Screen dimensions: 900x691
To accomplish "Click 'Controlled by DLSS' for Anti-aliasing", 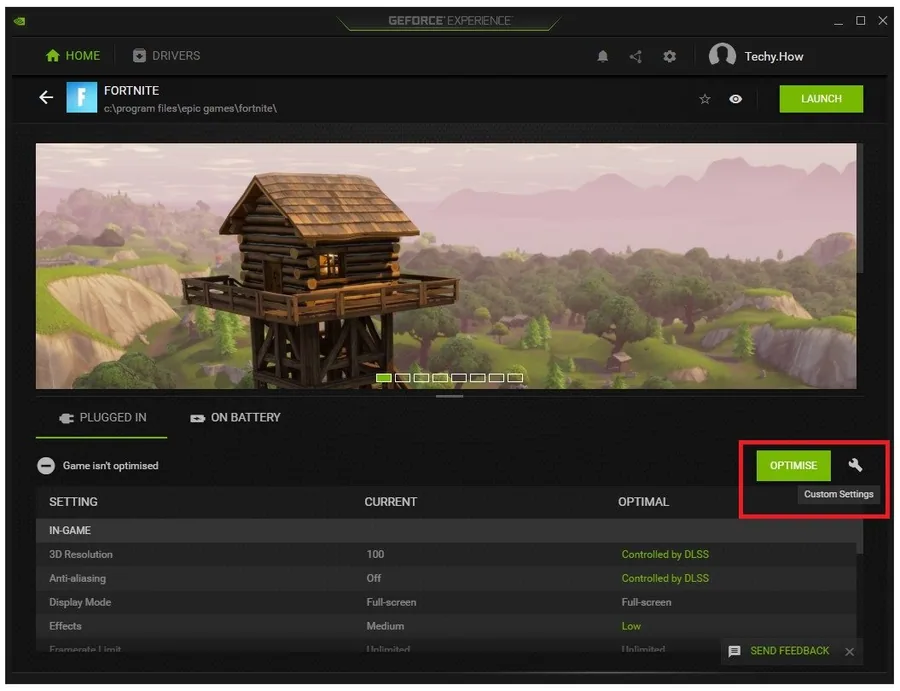I will click(665, 579).
